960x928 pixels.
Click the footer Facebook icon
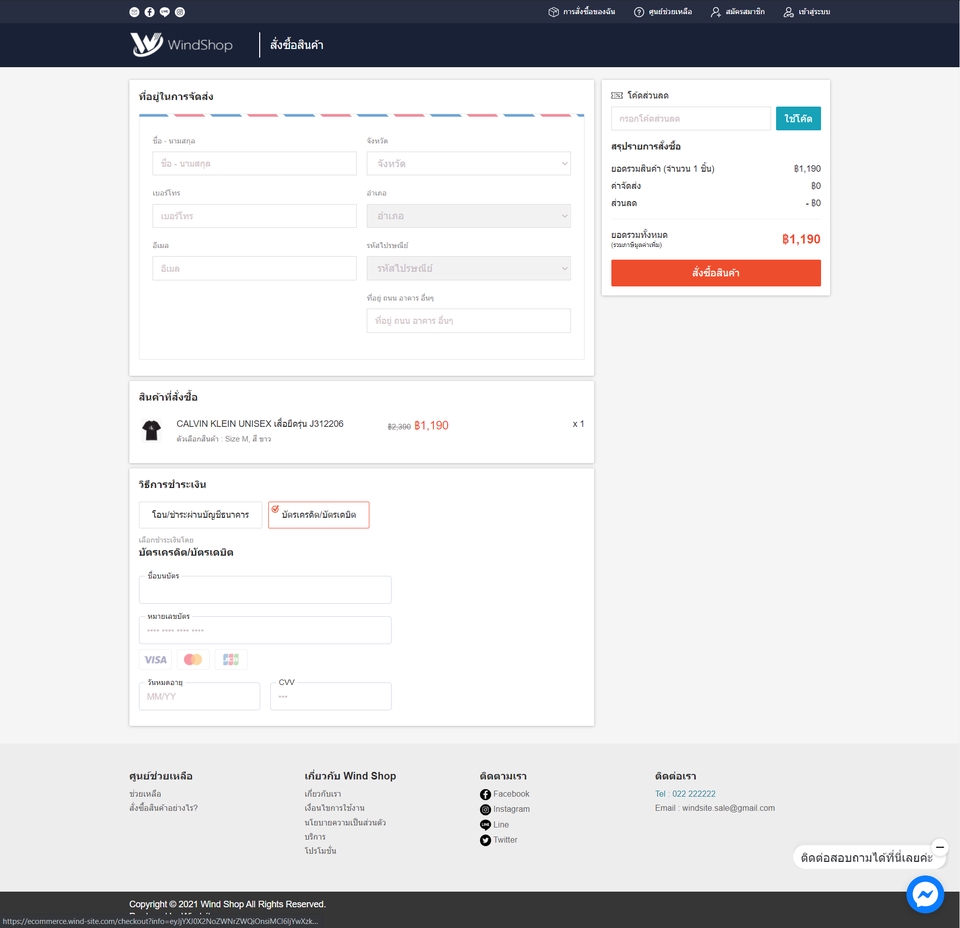pos(486,795)
